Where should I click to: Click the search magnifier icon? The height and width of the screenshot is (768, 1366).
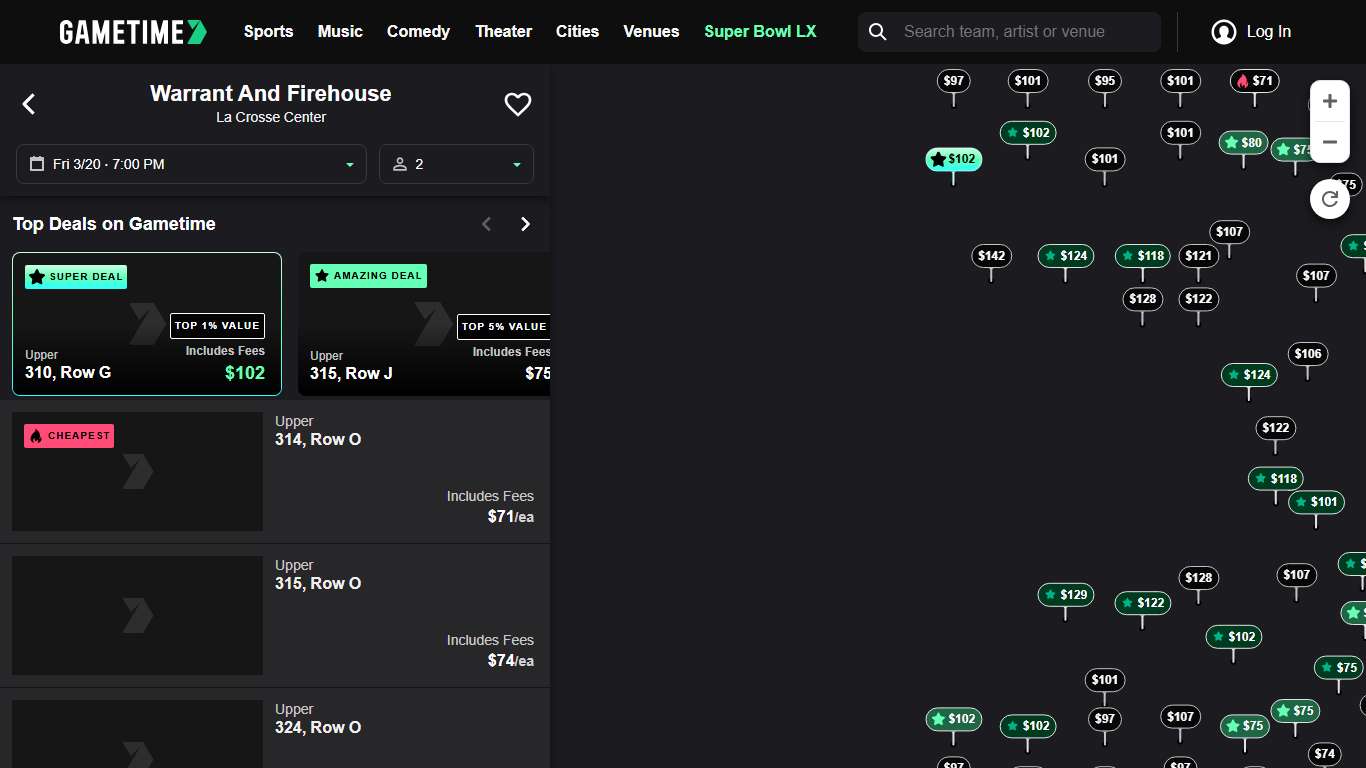point(878,32)
